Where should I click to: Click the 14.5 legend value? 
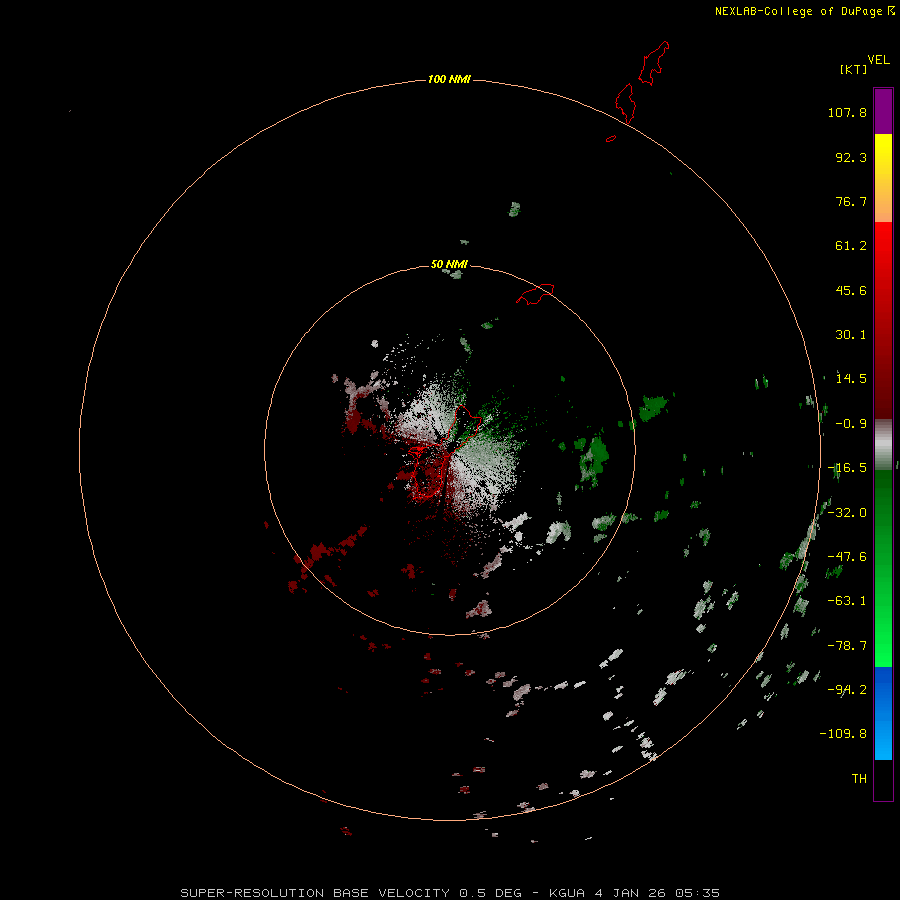851,379
